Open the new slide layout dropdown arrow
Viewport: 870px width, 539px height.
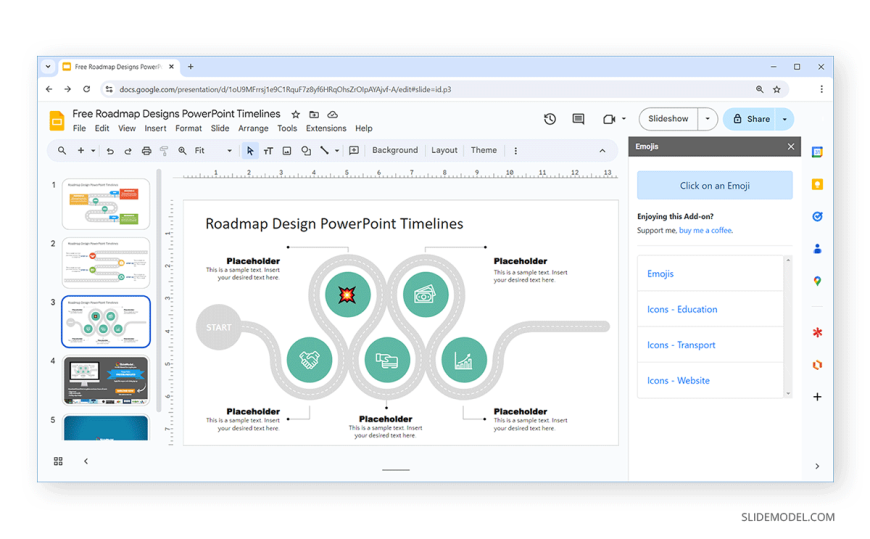click(x=93, y=150)
